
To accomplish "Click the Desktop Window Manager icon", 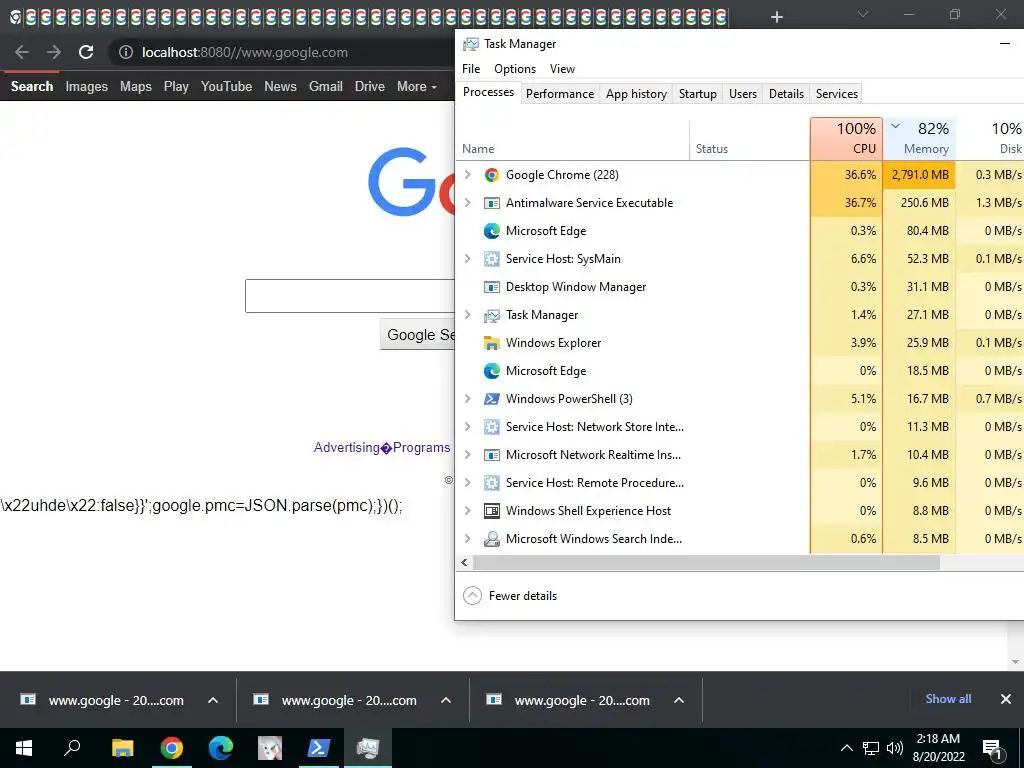I will (x=491, y=287).
